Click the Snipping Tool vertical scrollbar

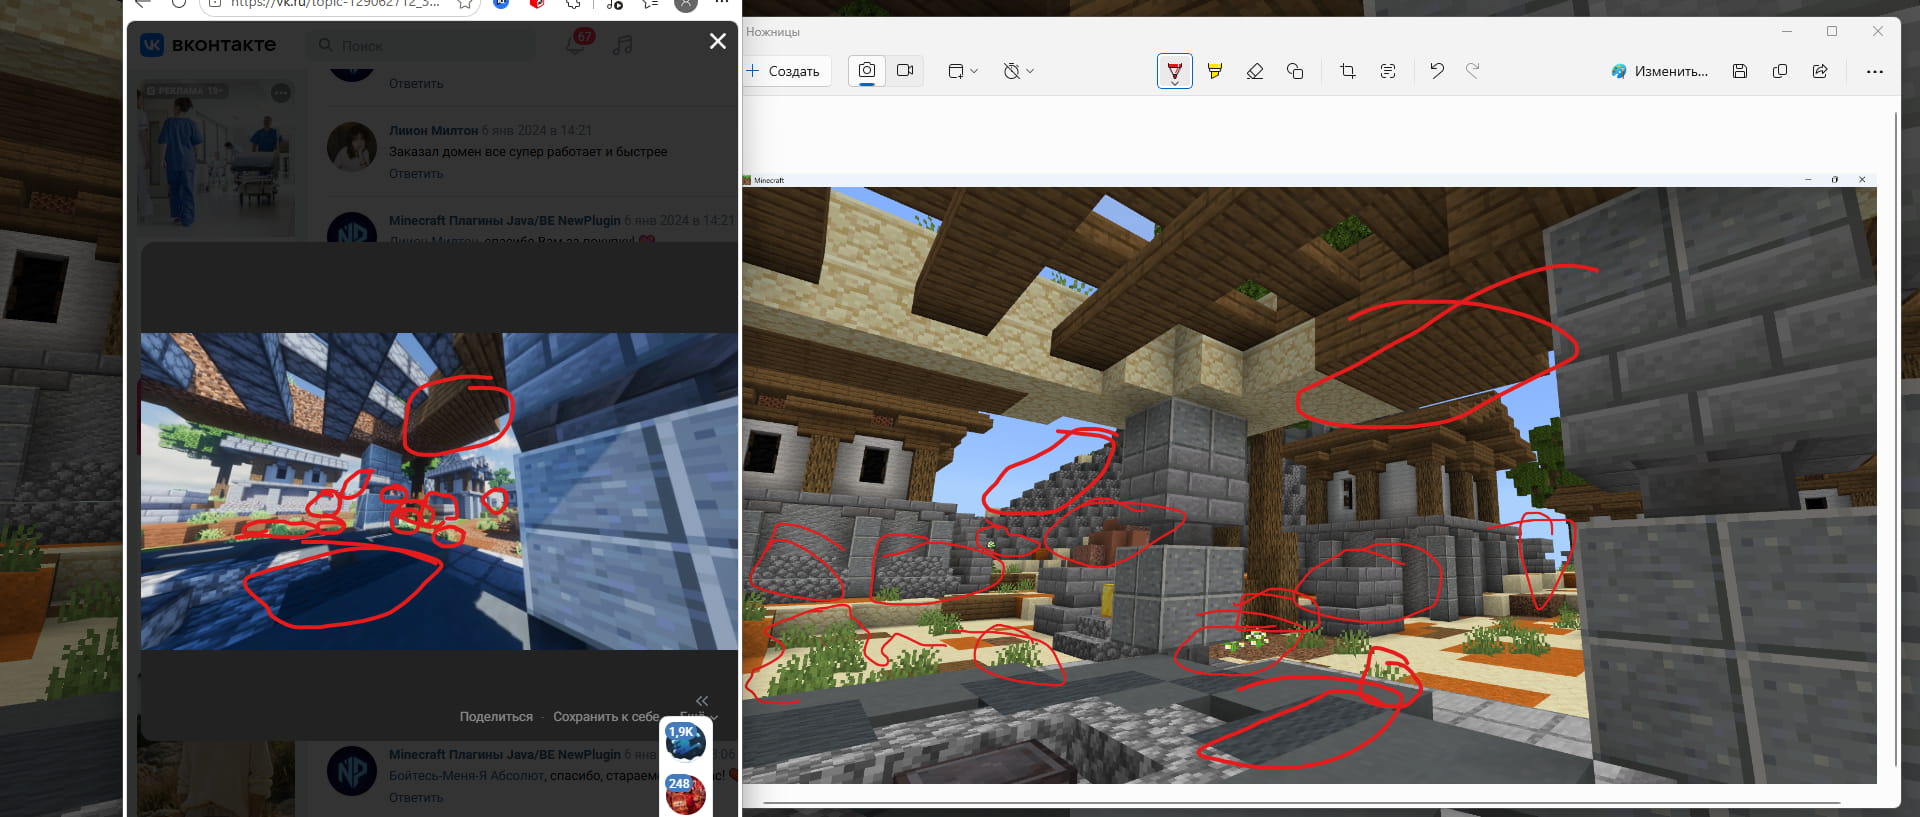pyautogui.click(x=1896, y=440)
